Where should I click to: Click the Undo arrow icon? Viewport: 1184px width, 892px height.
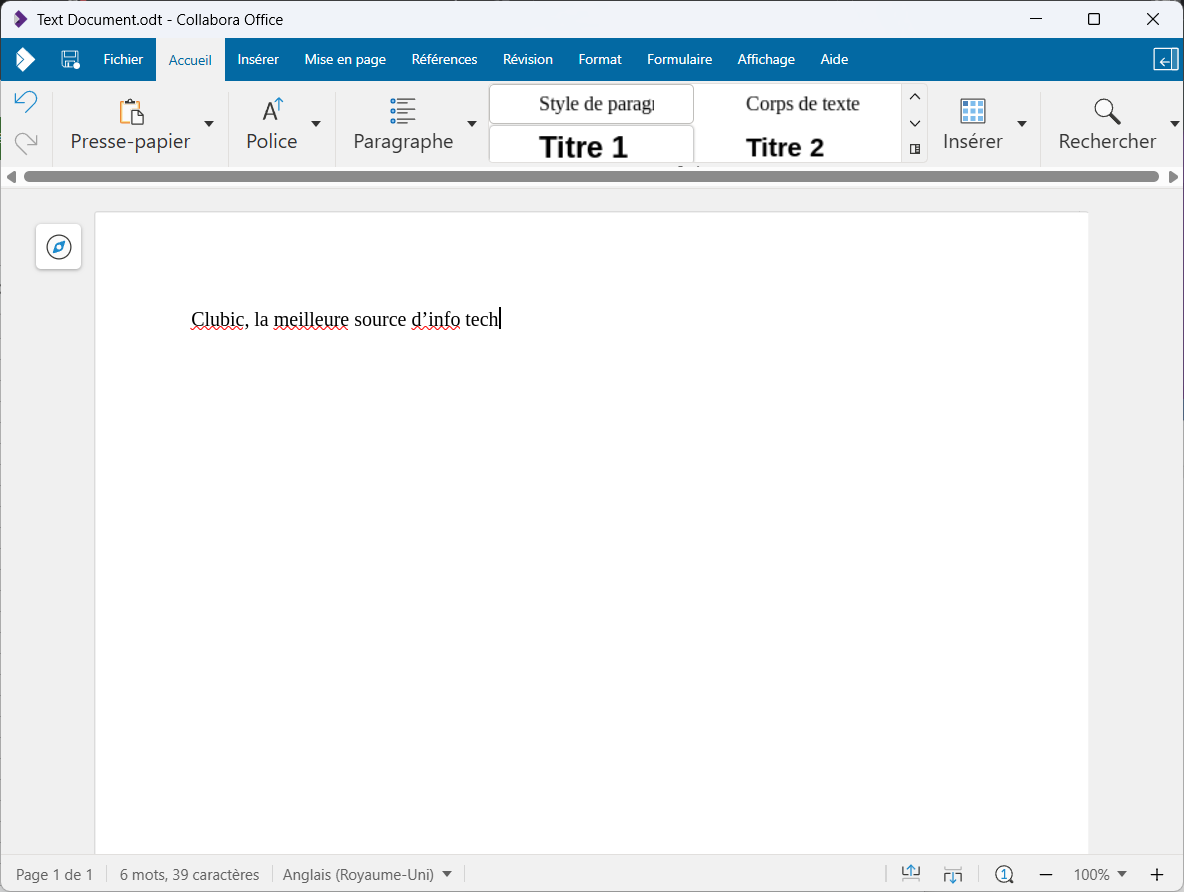[x=25, y=101]
